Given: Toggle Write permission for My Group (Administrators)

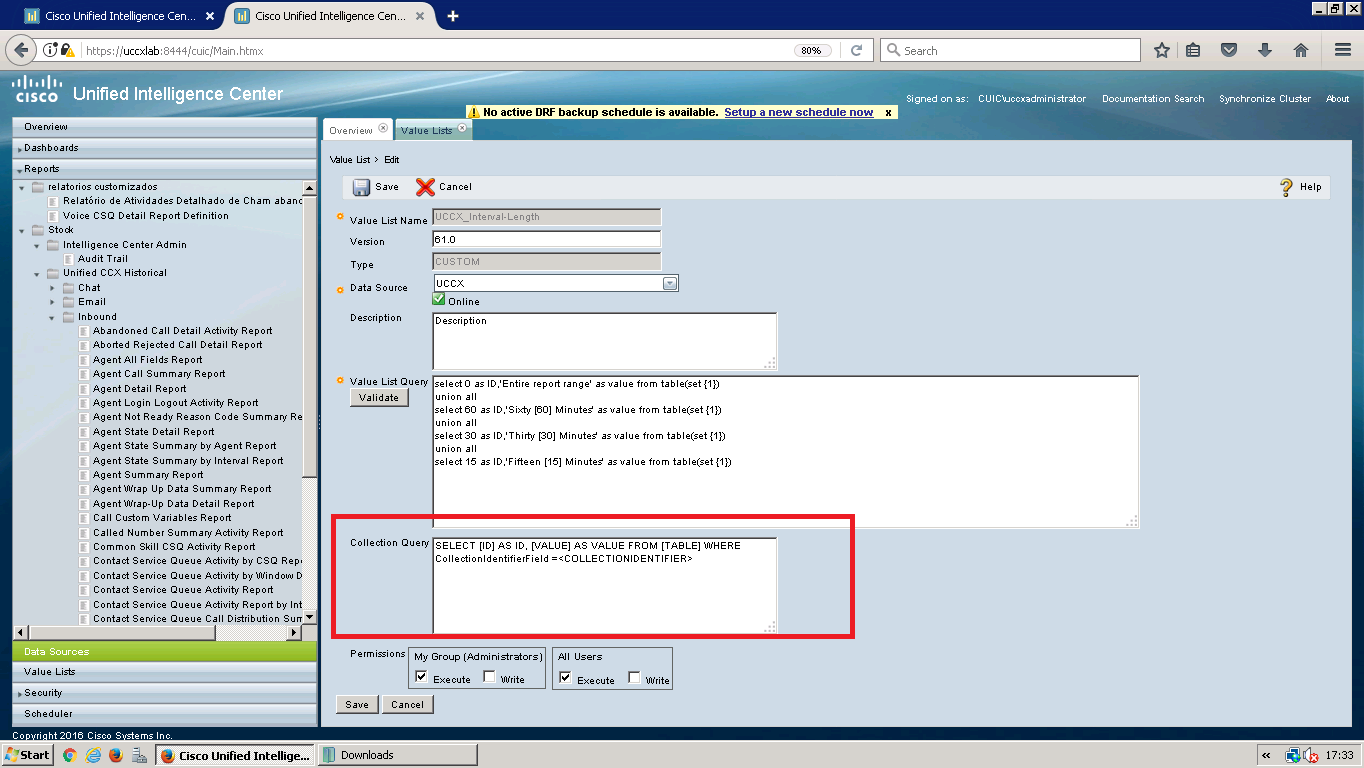Looking at the screenshot, I should (x=489, y=678).
